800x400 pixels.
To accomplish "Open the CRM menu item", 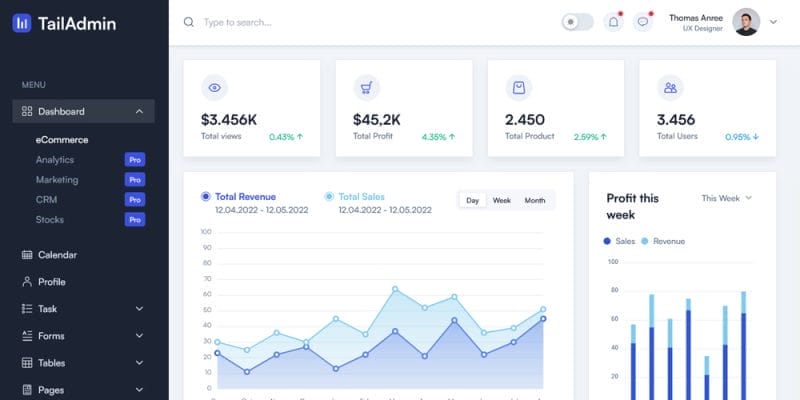I will (46, 199).
